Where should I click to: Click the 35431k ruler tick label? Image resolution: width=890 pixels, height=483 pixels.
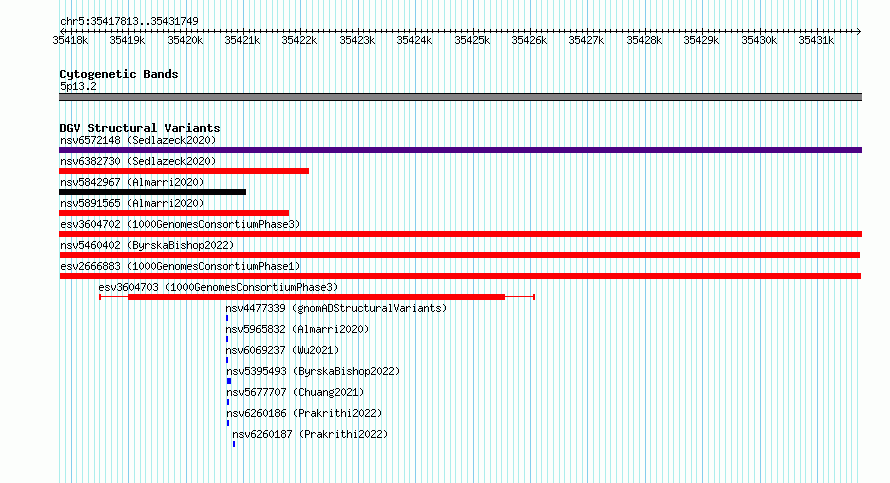click(816, 40)
